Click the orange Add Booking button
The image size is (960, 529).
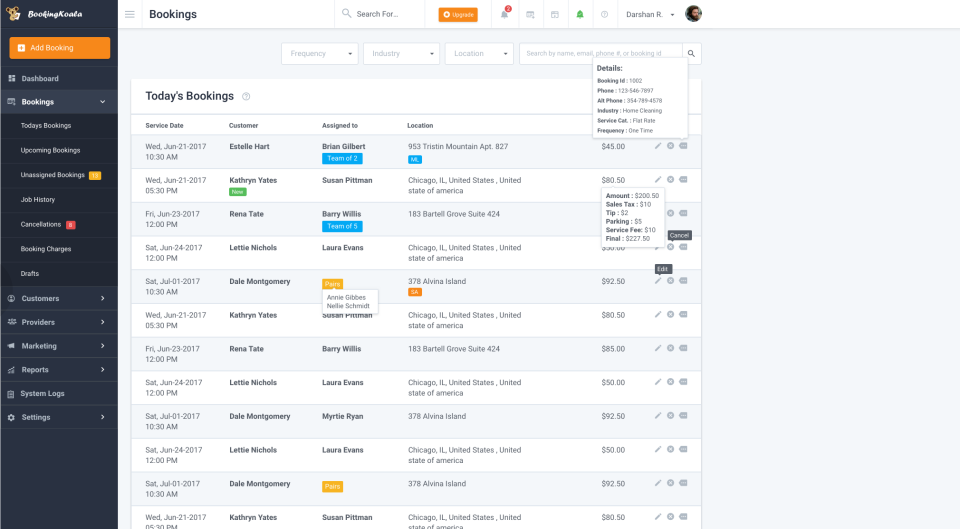[x=60, y=48]
